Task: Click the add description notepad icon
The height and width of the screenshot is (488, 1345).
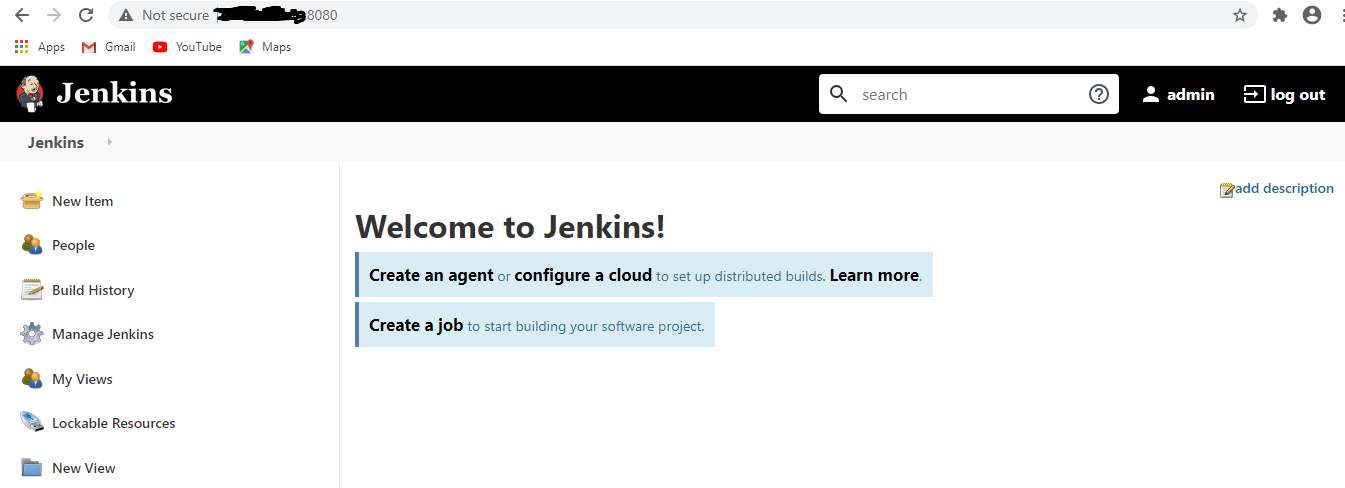Action: pyautogui.click(x=1227, y=190)
